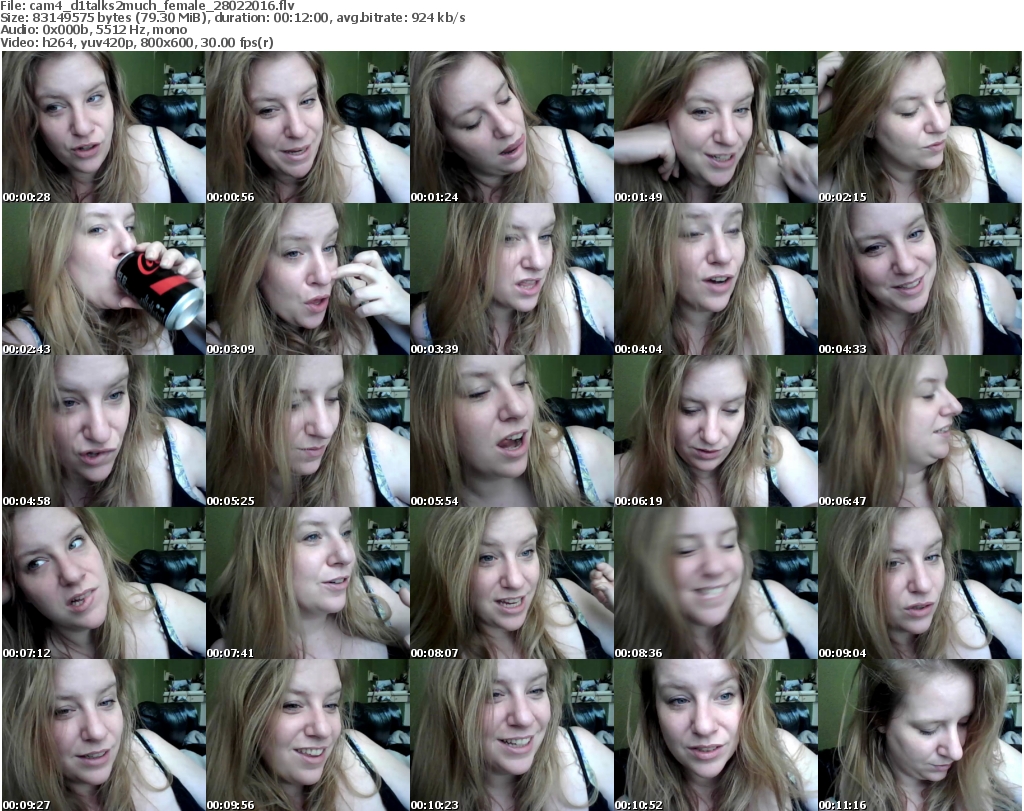Pick the 00:09:56 frame

point(308,735)
